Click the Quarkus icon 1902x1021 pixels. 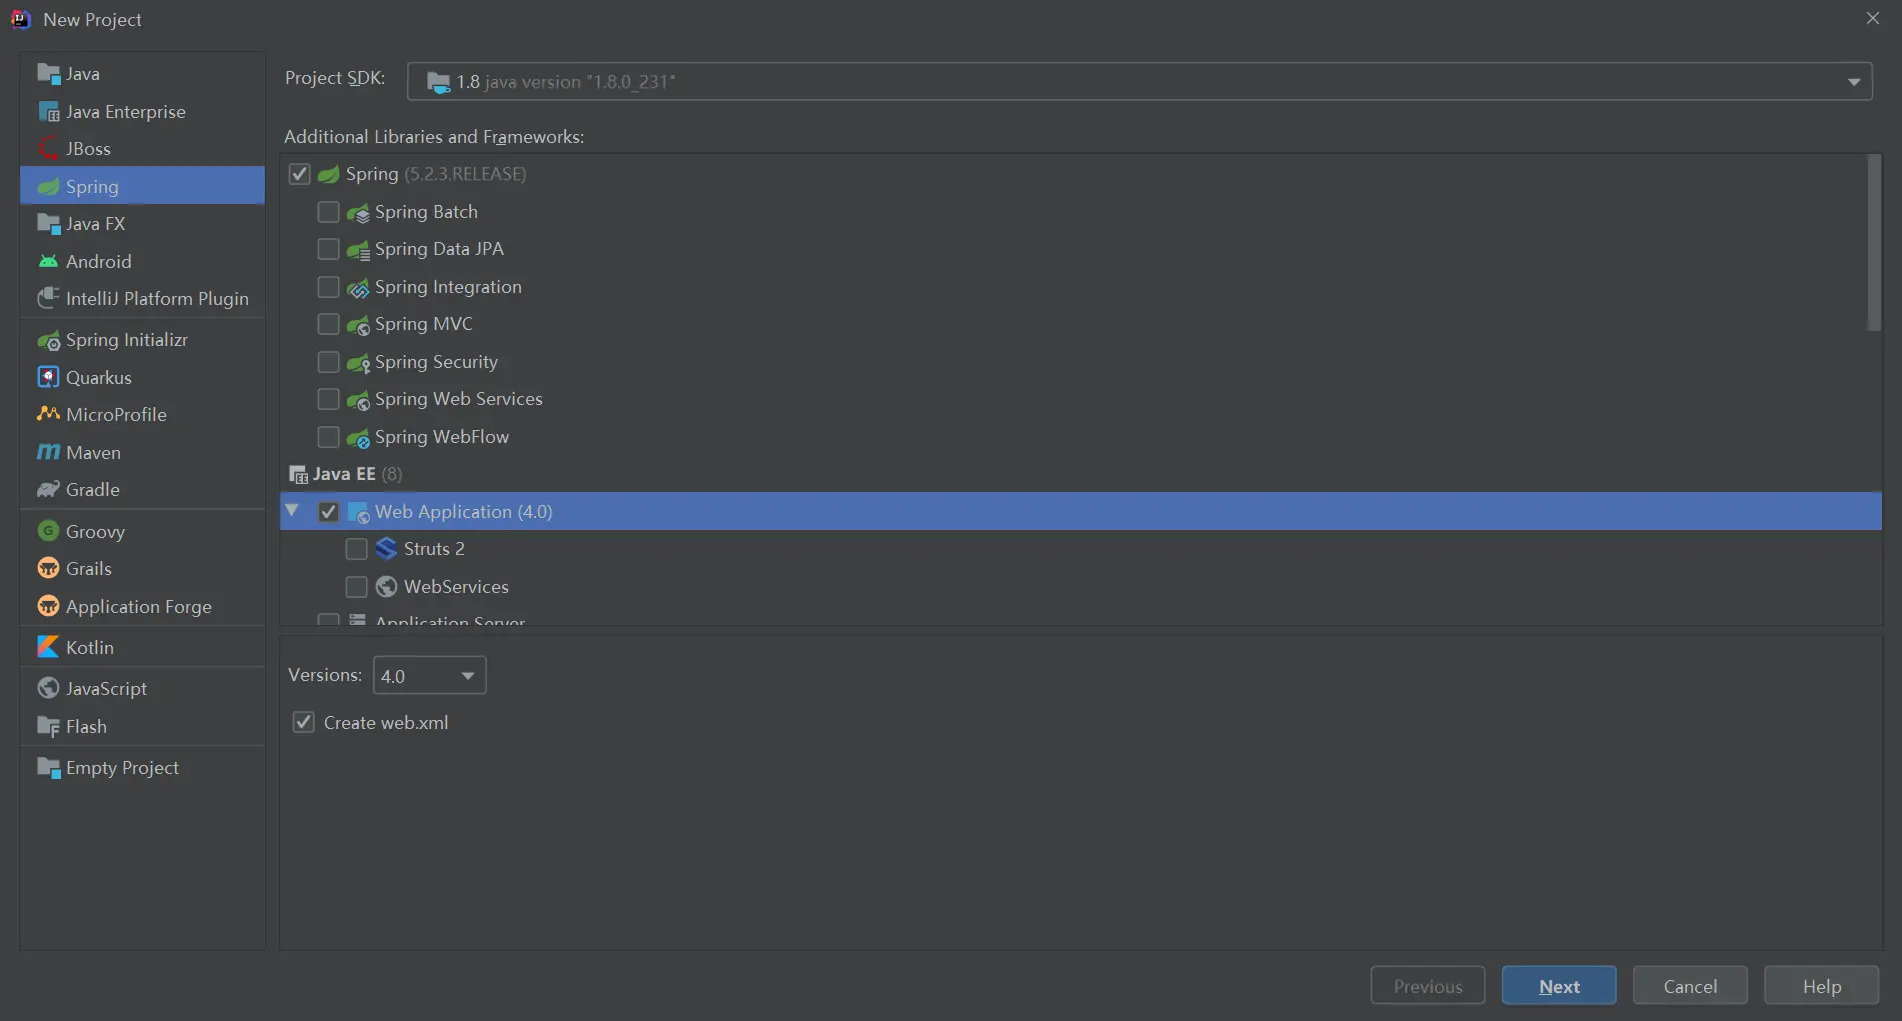tap(48, 378)
